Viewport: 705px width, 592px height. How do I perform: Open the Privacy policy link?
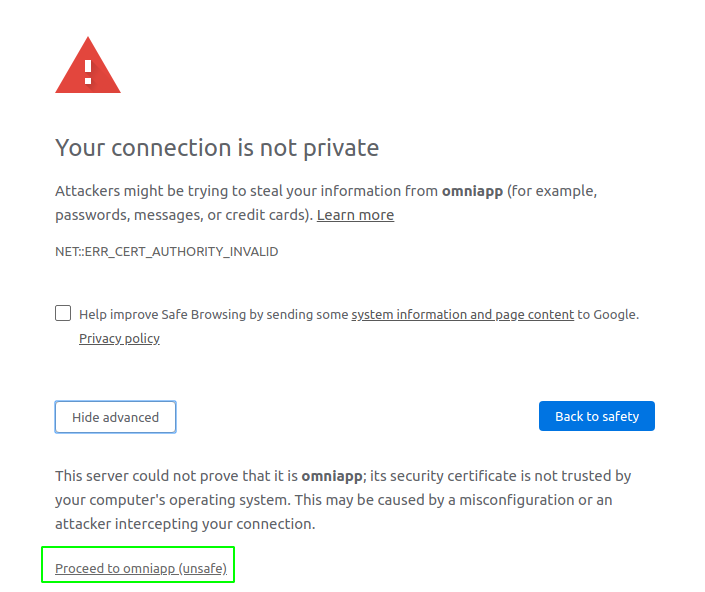pos(119,338)
